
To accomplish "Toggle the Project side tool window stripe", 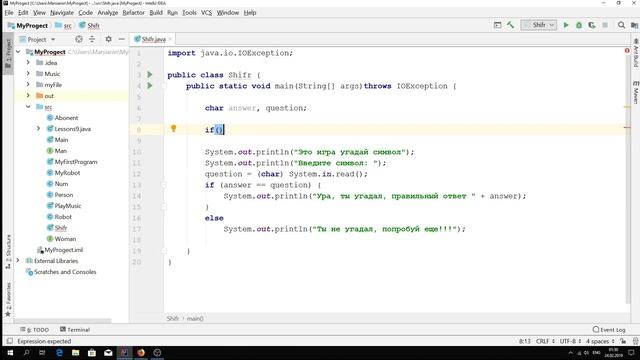I will [x=8, y=53].
